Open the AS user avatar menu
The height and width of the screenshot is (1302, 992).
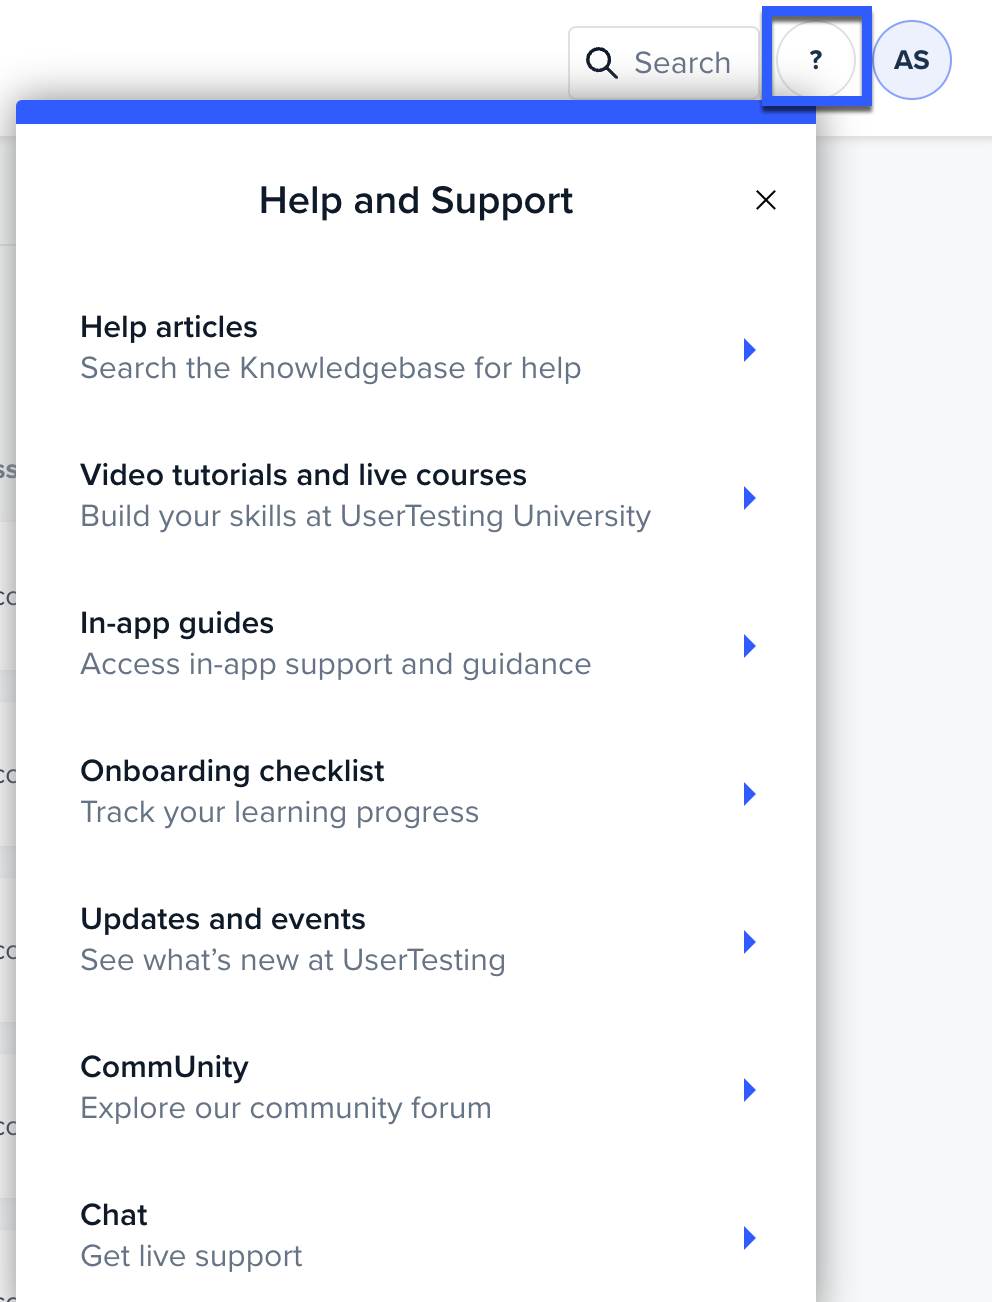[912, 60]
